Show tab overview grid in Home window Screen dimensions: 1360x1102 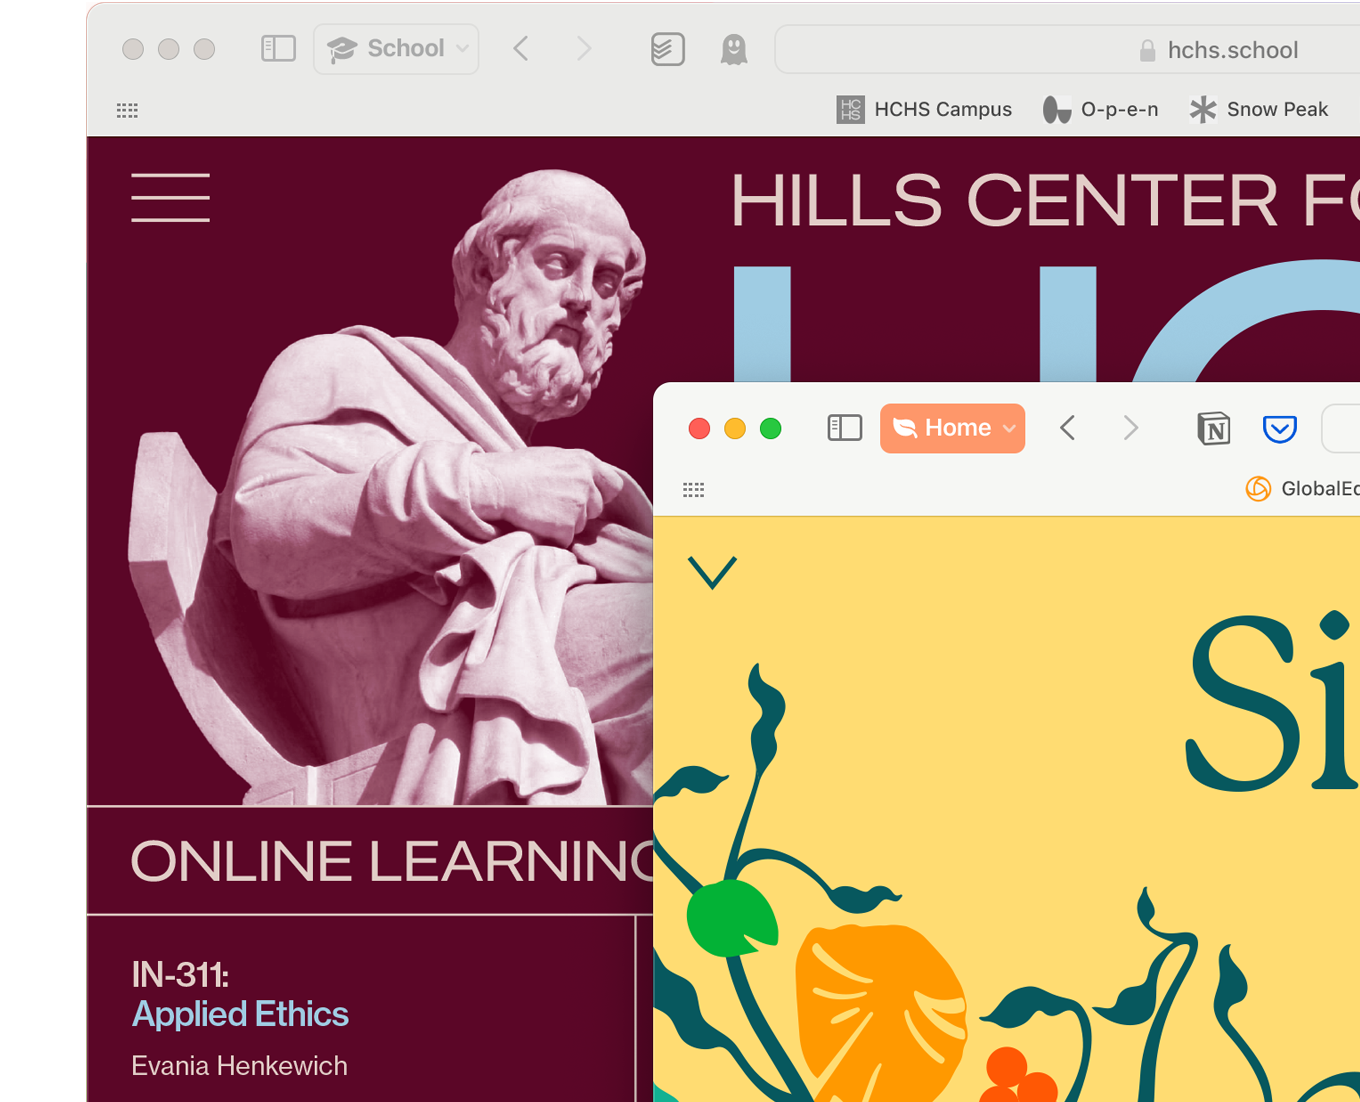(x=693, y=489)
